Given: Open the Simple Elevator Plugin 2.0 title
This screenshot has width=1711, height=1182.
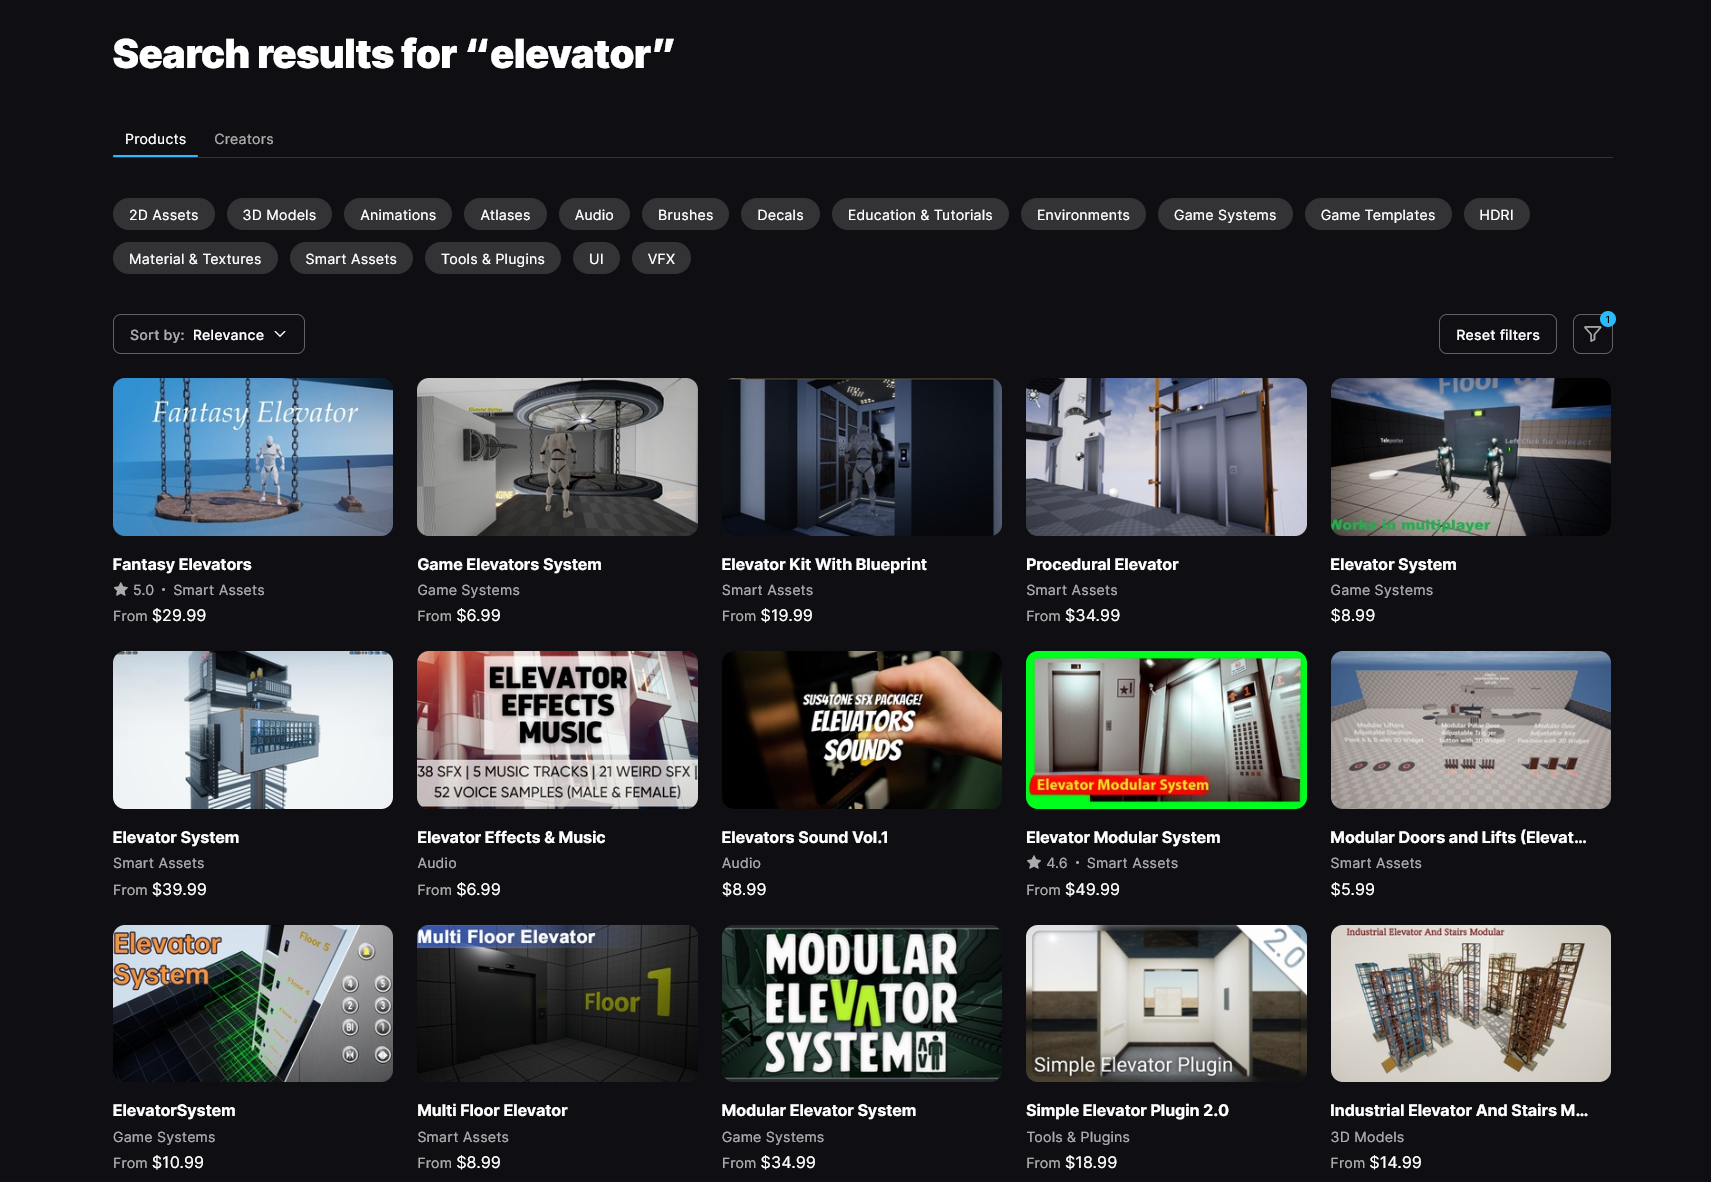Looking at the screenshot, I should (1127, 1110).
